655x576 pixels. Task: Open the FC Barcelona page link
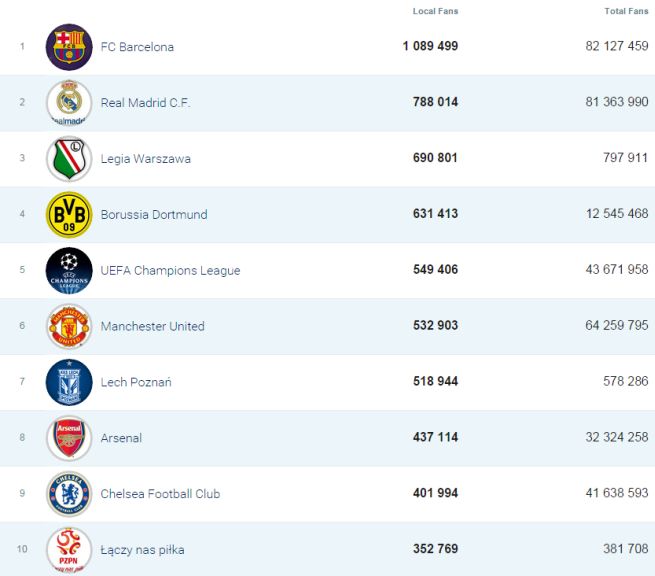(x=137, y=47)
